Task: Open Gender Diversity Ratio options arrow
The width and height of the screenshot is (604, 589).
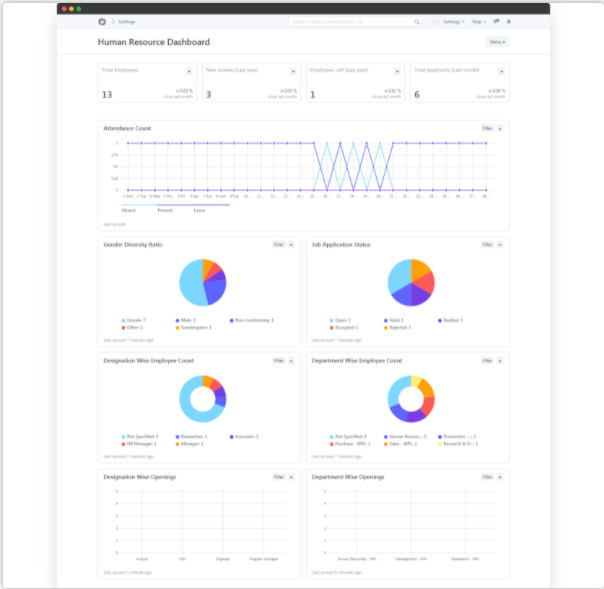Action: [x=292, y=244]
